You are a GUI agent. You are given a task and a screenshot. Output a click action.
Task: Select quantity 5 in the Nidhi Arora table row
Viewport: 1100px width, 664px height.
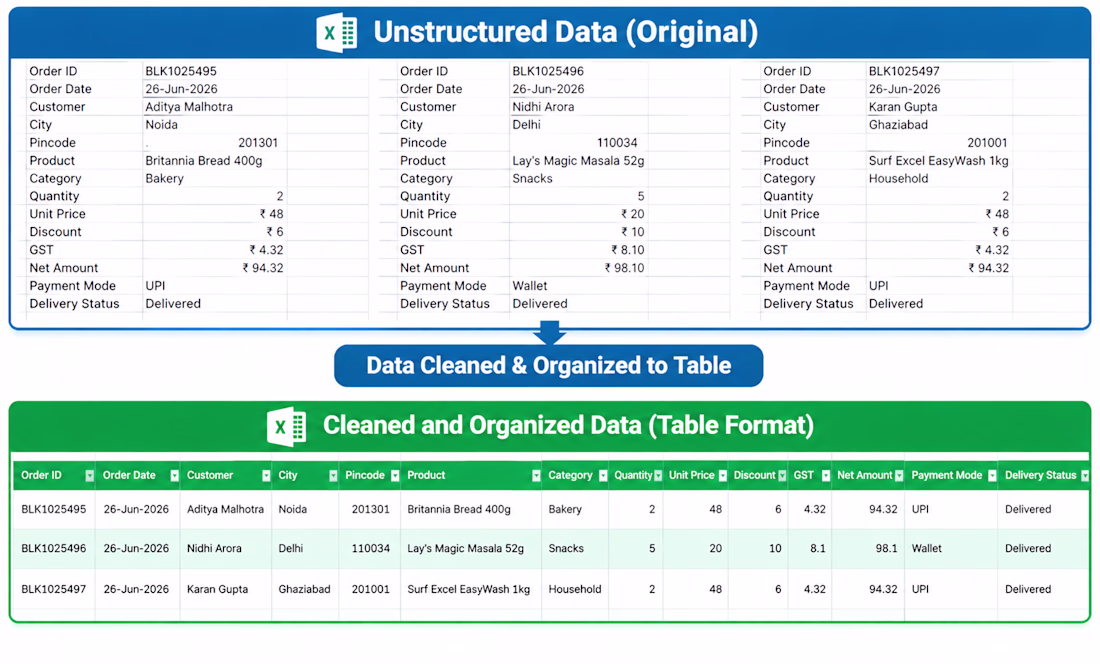pyautogui.click(x=652, y=549)
